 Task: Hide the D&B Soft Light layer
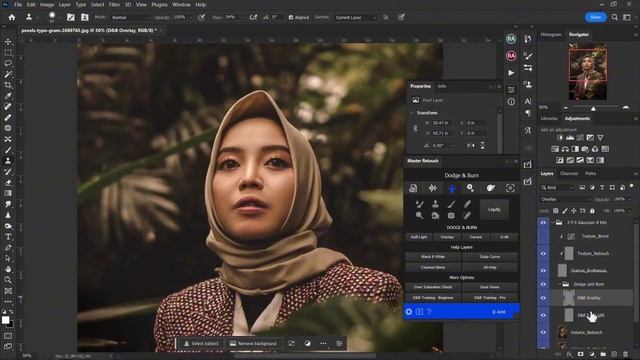543,315
